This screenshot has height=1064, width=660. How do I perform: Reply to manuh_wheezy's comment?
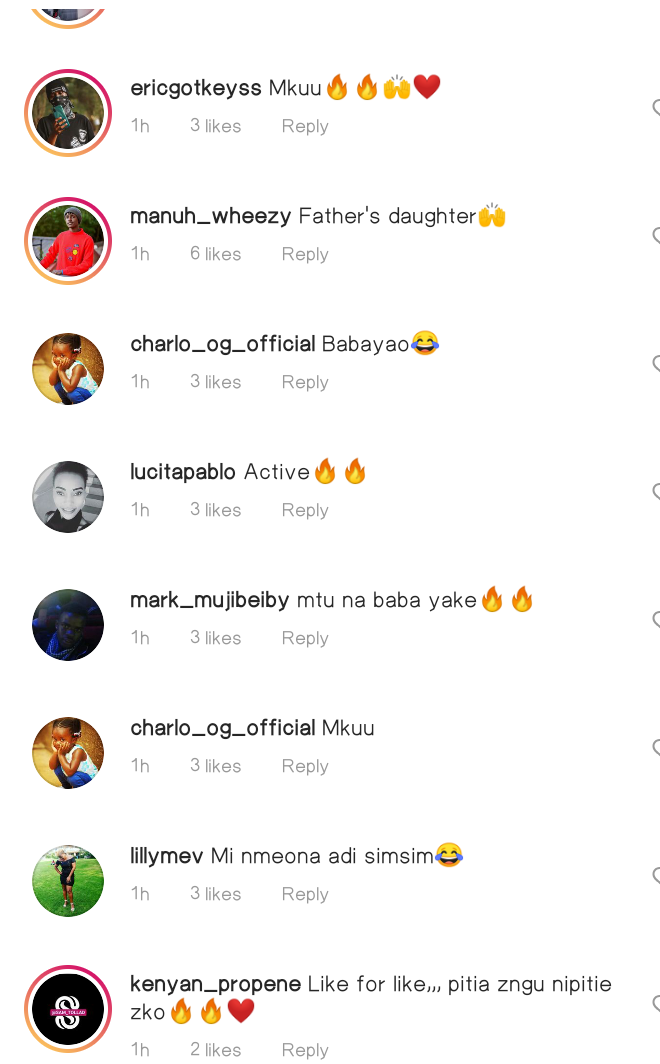click(305, 254)
